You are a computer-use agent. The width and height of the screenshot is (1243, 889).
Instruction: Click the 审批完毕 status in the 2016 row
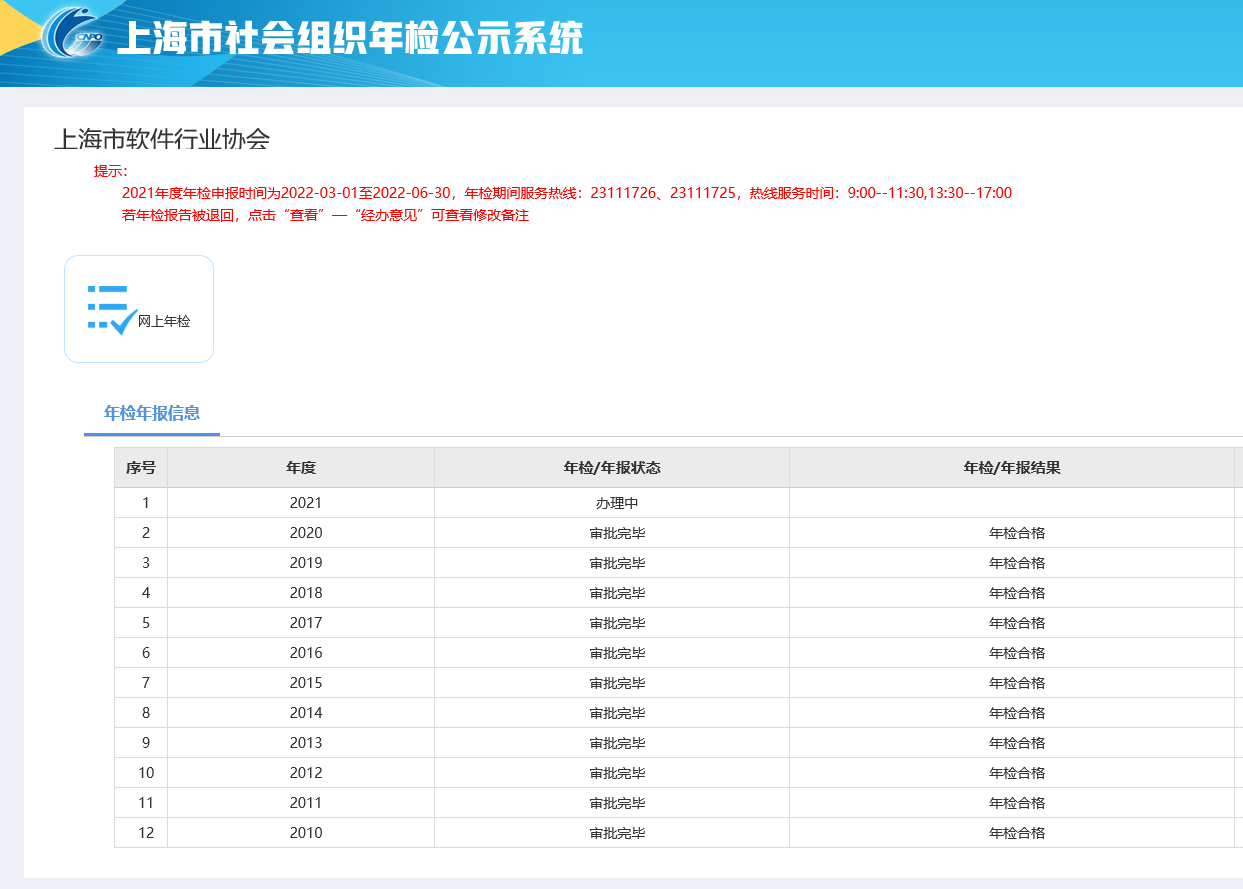617,653
